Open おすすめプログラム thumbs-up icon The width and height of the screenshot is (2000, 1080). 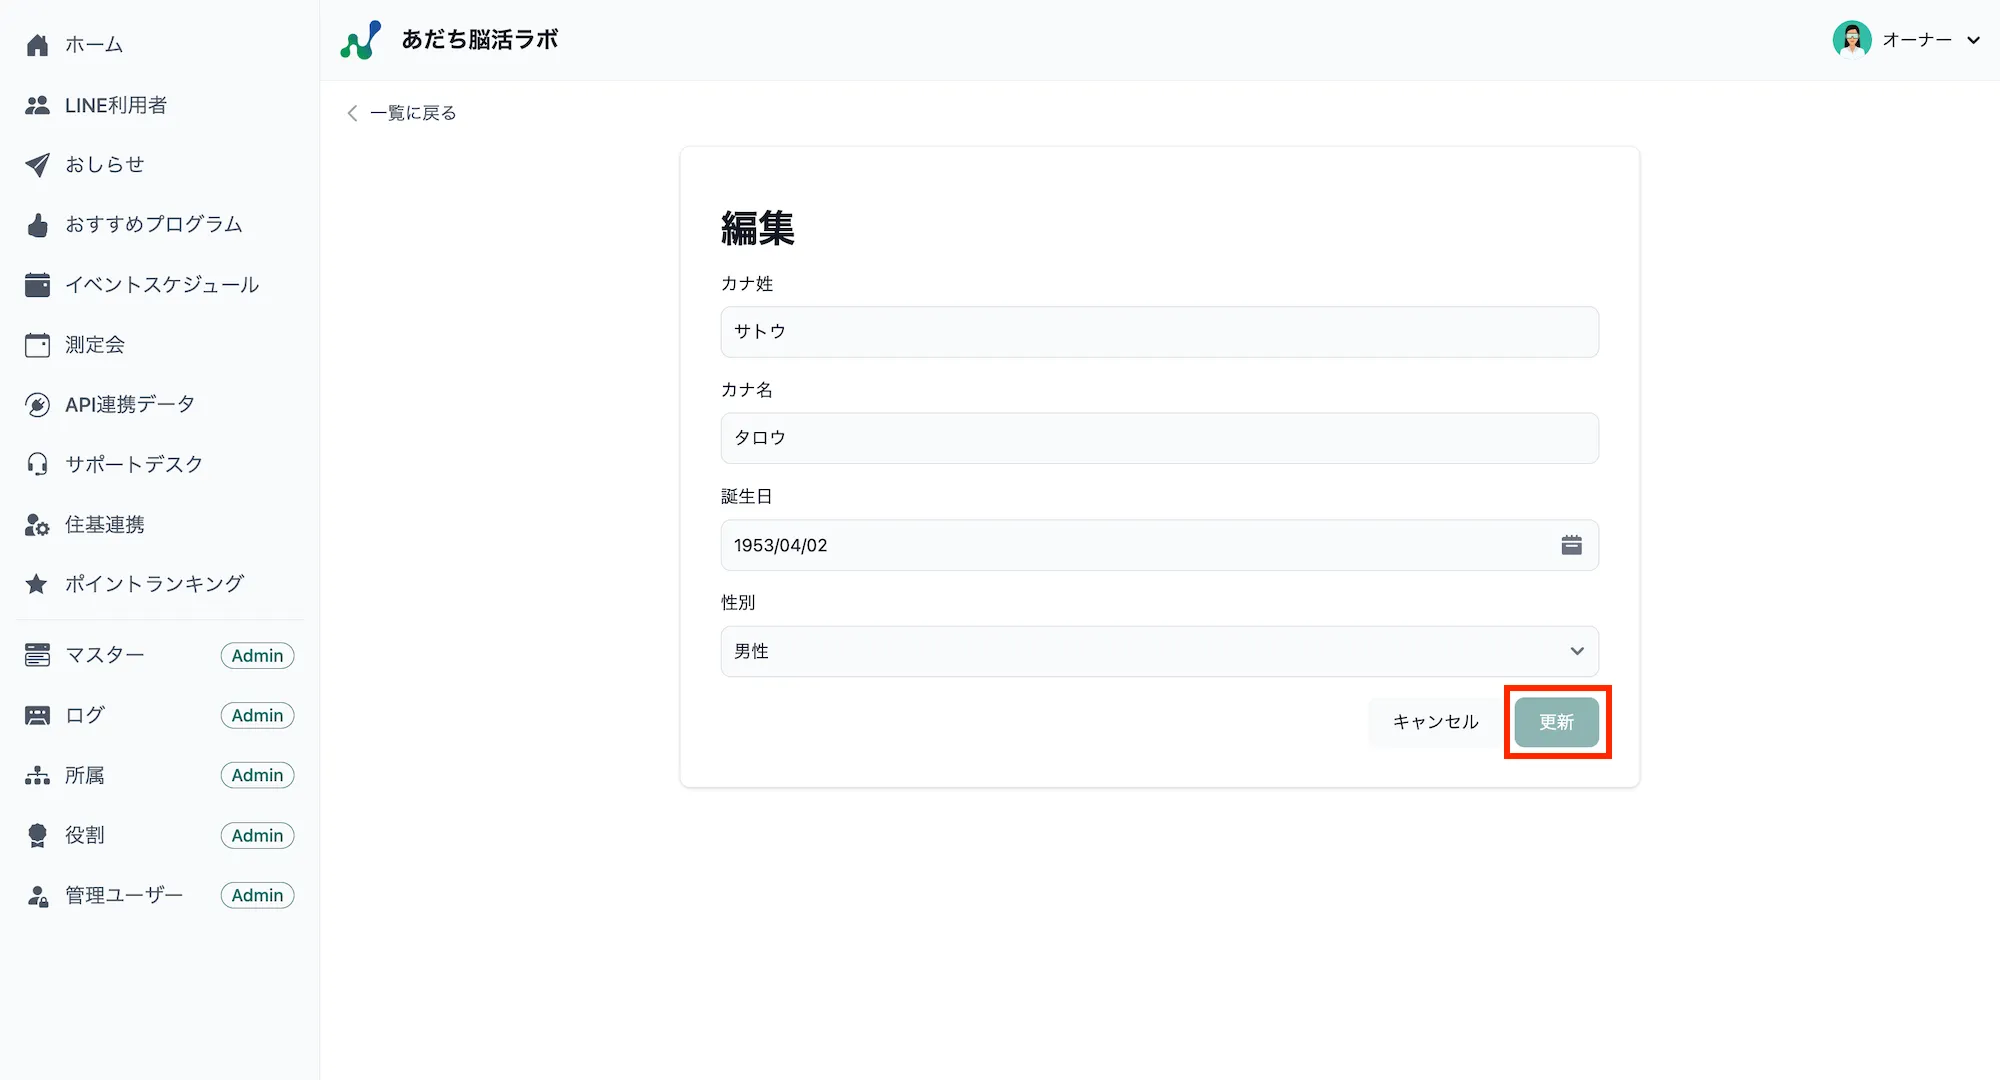37,225
